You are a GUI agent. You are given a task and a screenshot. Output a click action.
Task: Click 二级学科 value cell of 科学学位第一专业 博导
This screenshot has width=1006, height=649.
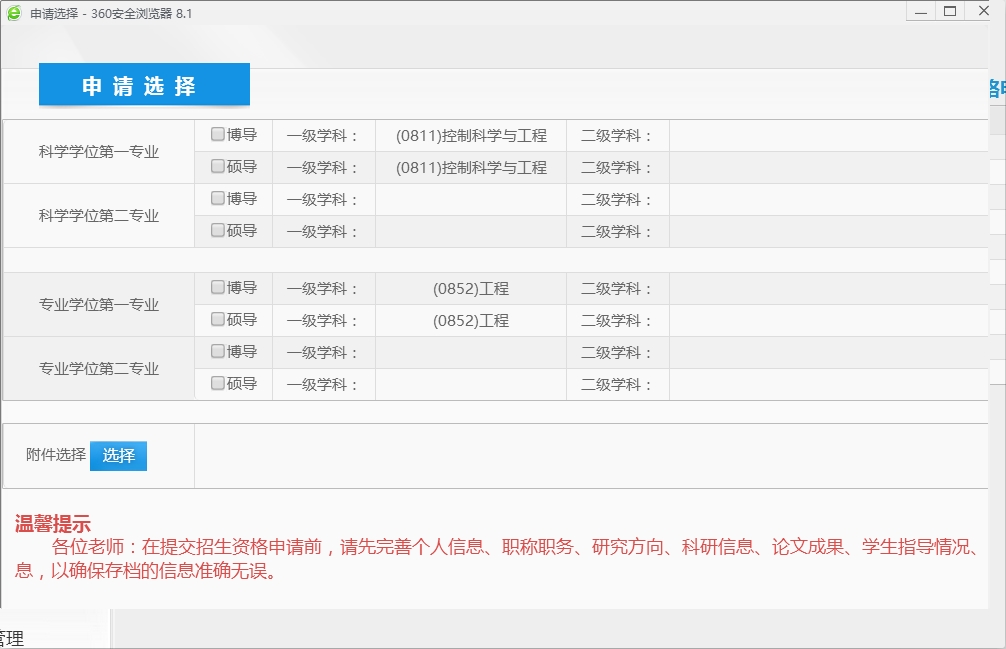coord(828,136)
